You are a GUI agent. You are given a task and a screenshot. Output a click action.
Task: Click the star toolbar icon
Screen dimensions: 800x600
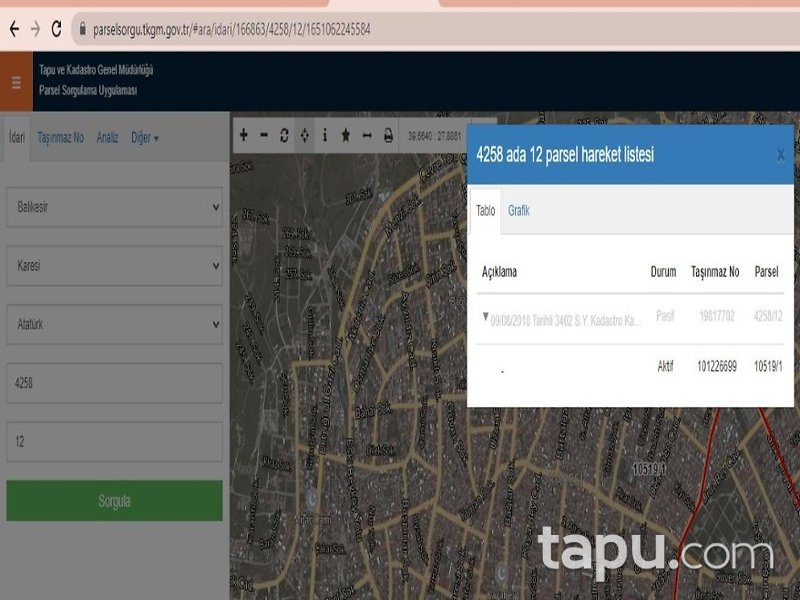[x=345, y=135]
